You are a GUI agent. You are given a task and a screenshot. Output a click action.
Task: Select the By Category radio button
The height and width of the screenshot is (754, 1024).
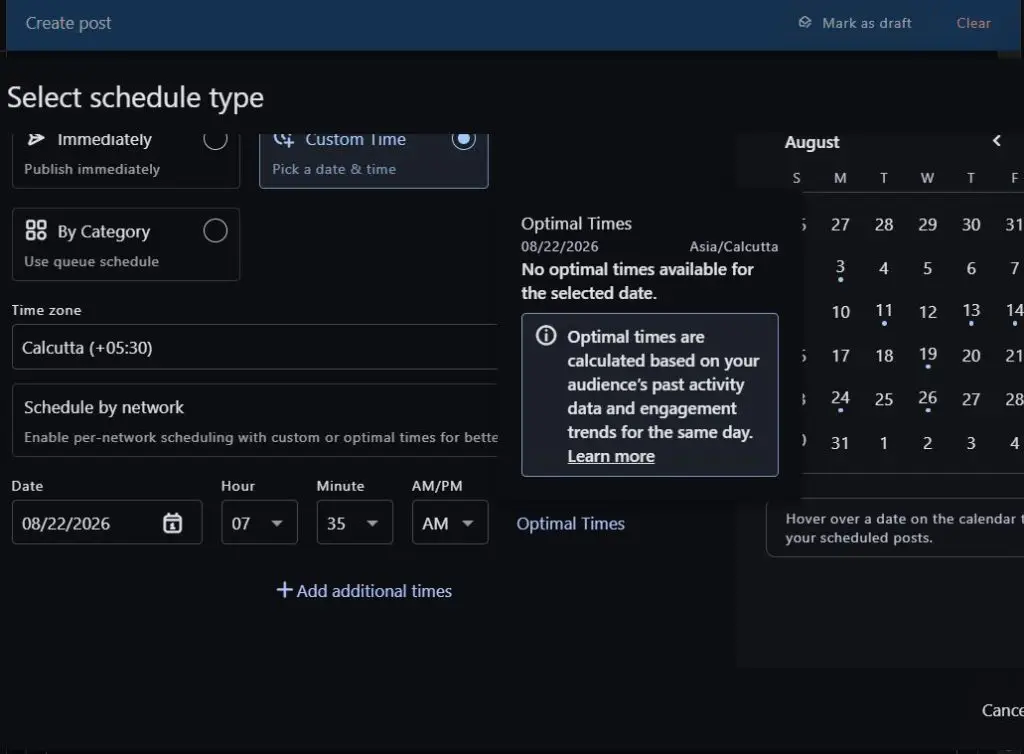(x=216, y=230)
